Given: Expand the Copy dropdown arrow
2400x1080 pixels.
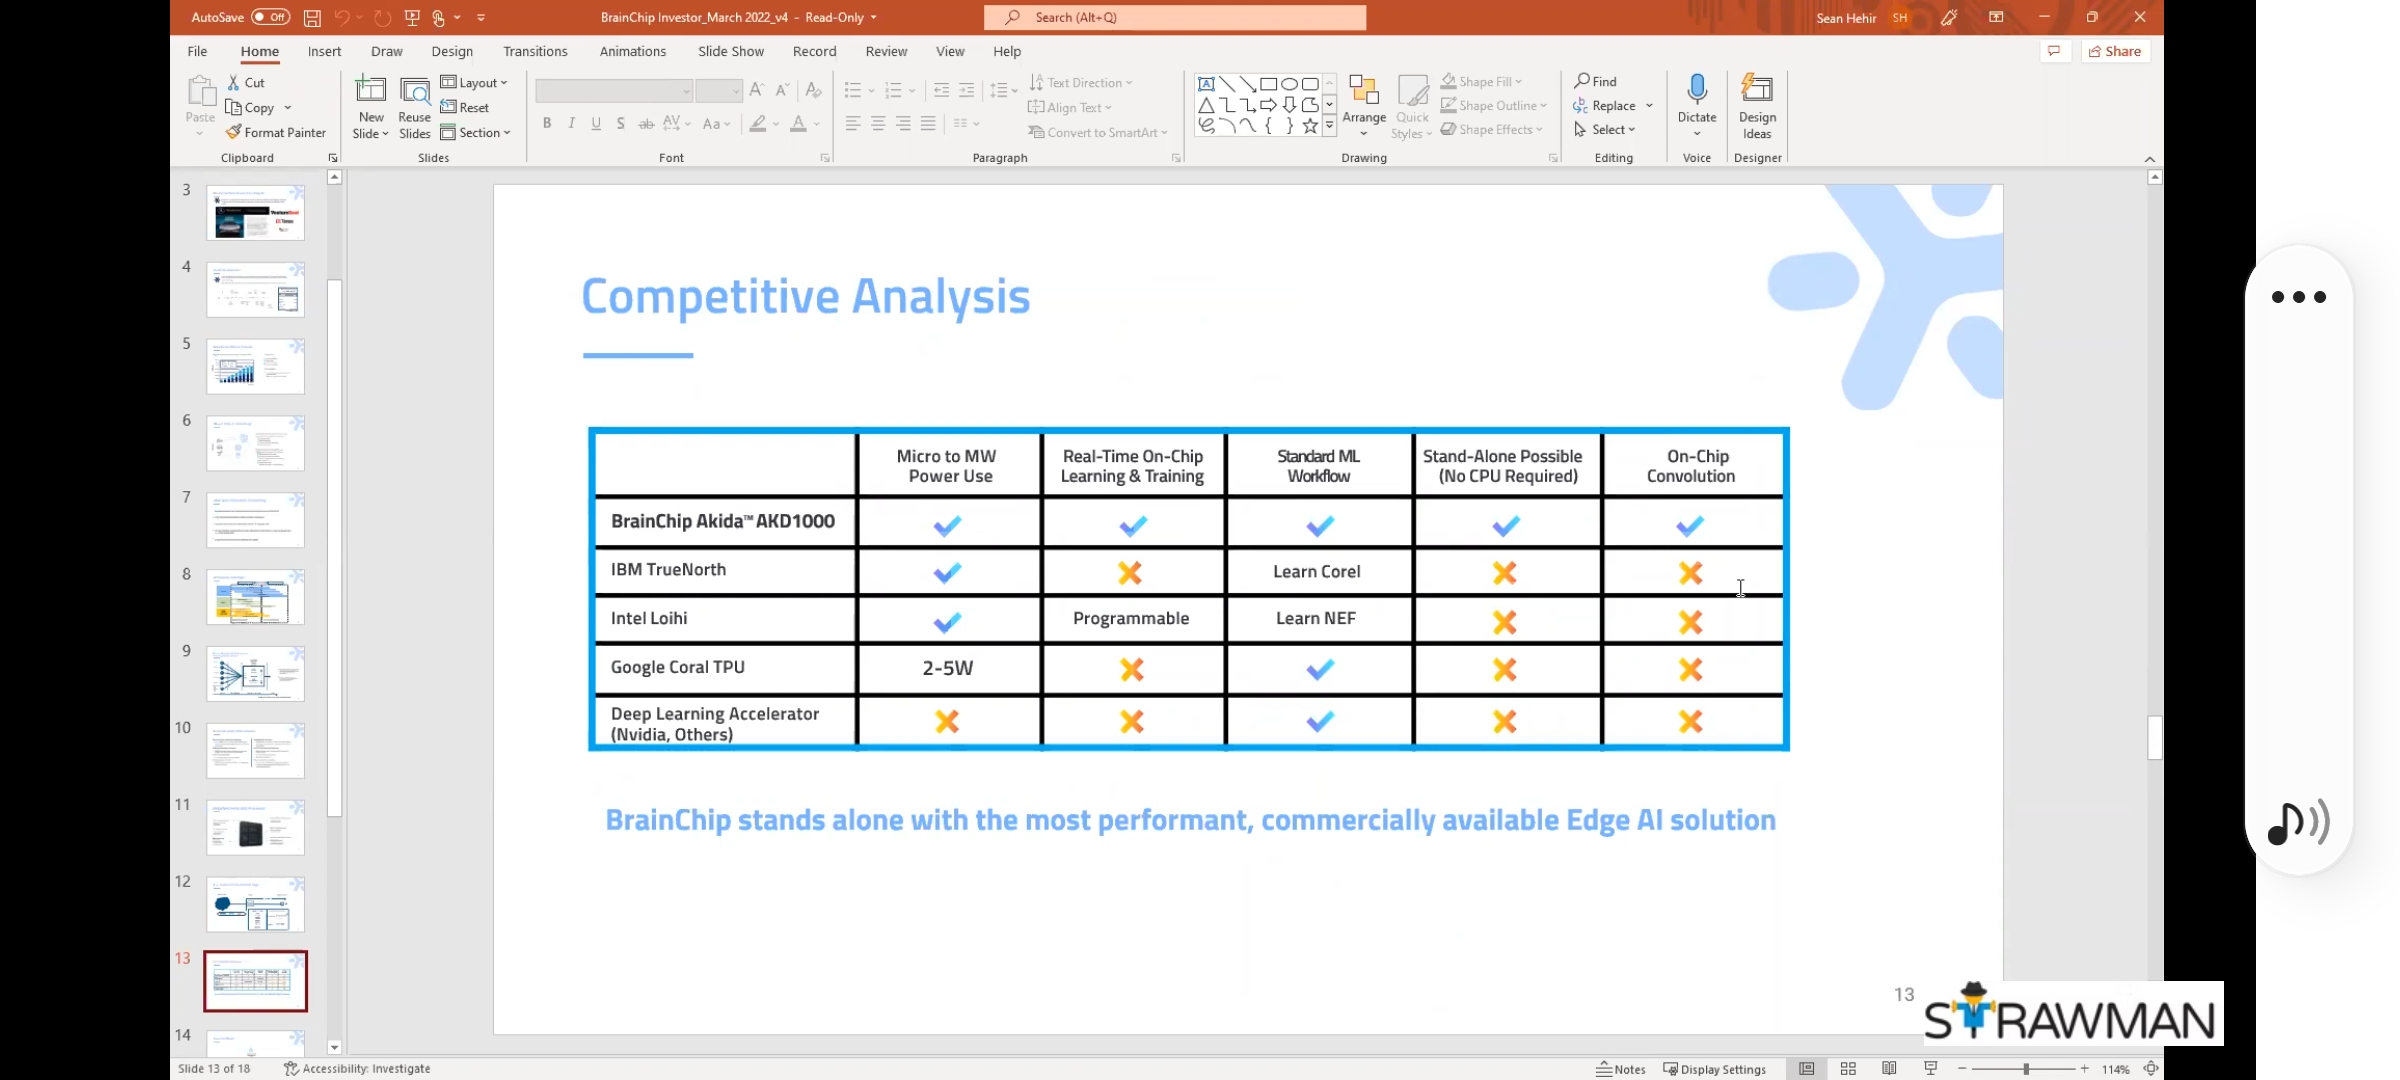Looking at the screenshot, I should click(x=288, y=108).
